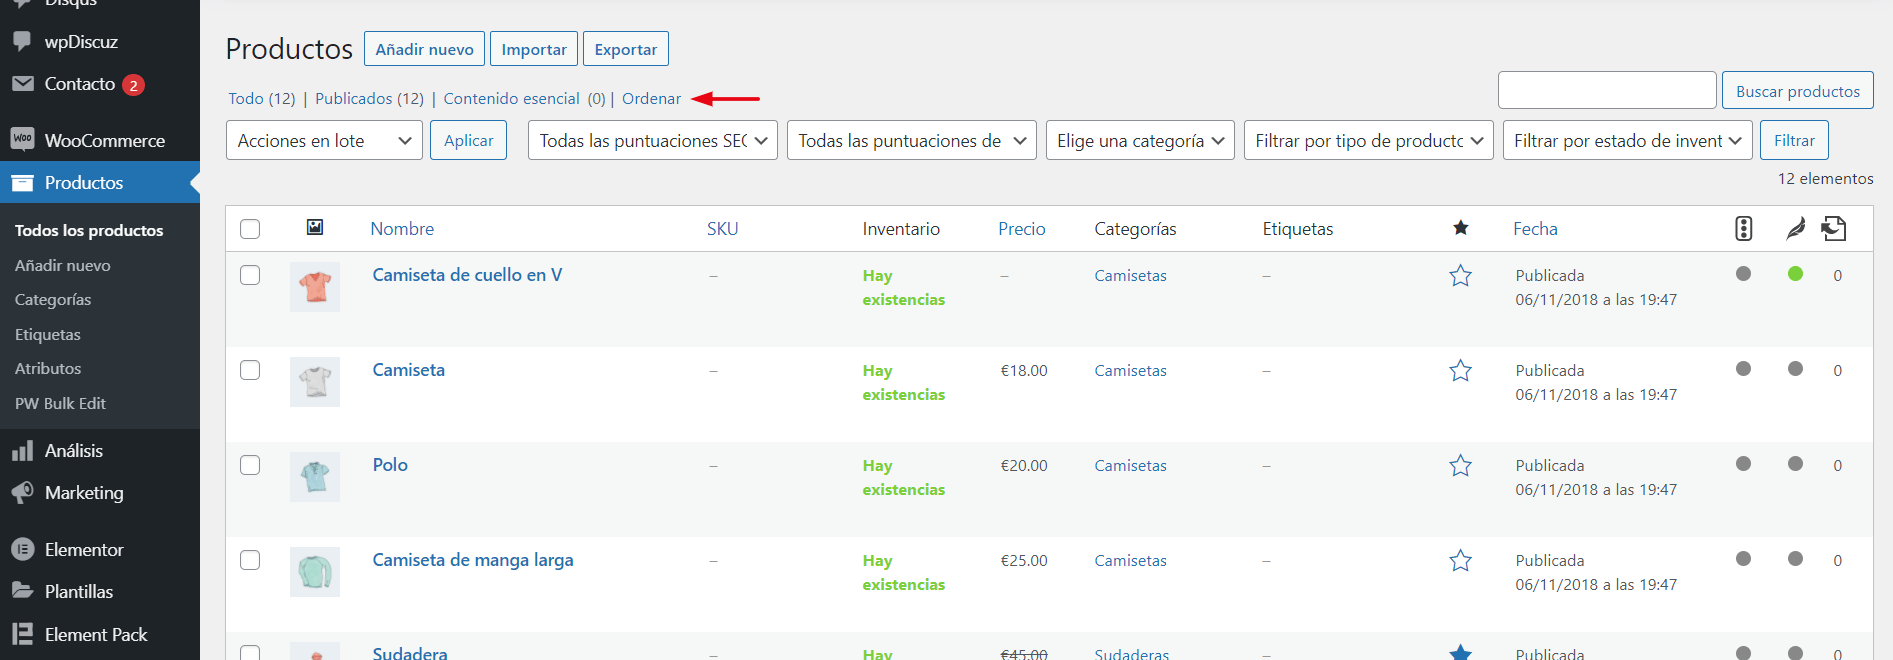1893x660 pixels.
Task: Click the Filtrar button
Action: (1794, 140)
